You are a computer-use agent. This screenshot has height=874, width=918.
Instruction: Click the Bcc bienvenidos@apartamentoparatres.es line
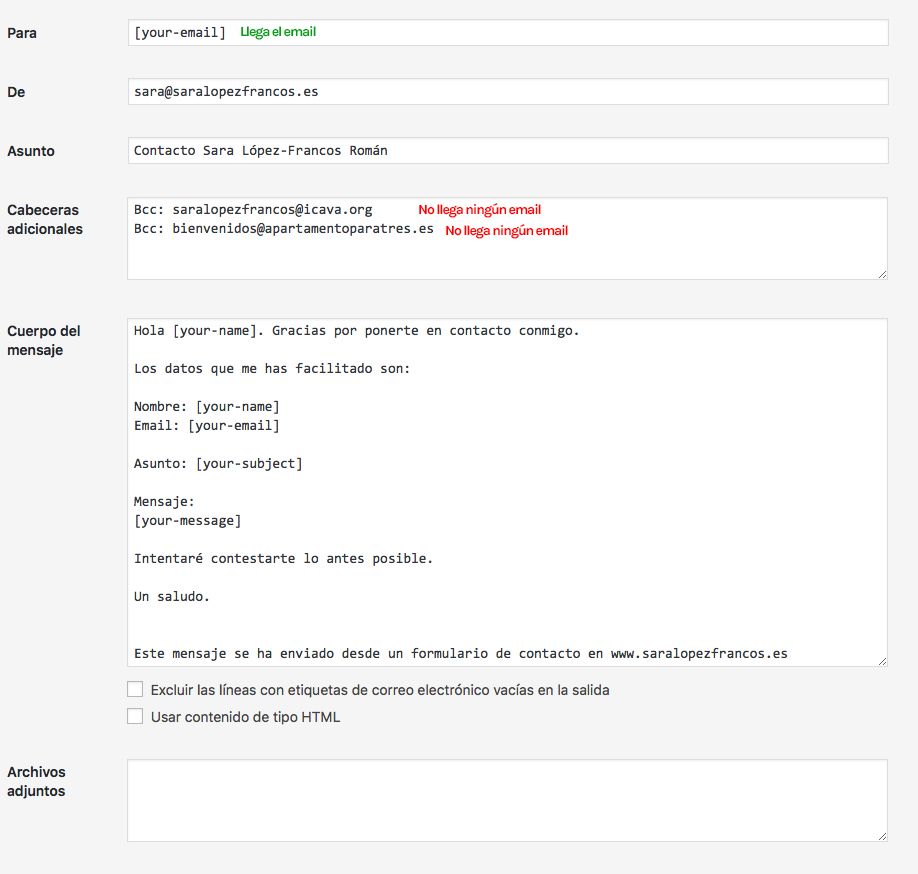(283, 229)
